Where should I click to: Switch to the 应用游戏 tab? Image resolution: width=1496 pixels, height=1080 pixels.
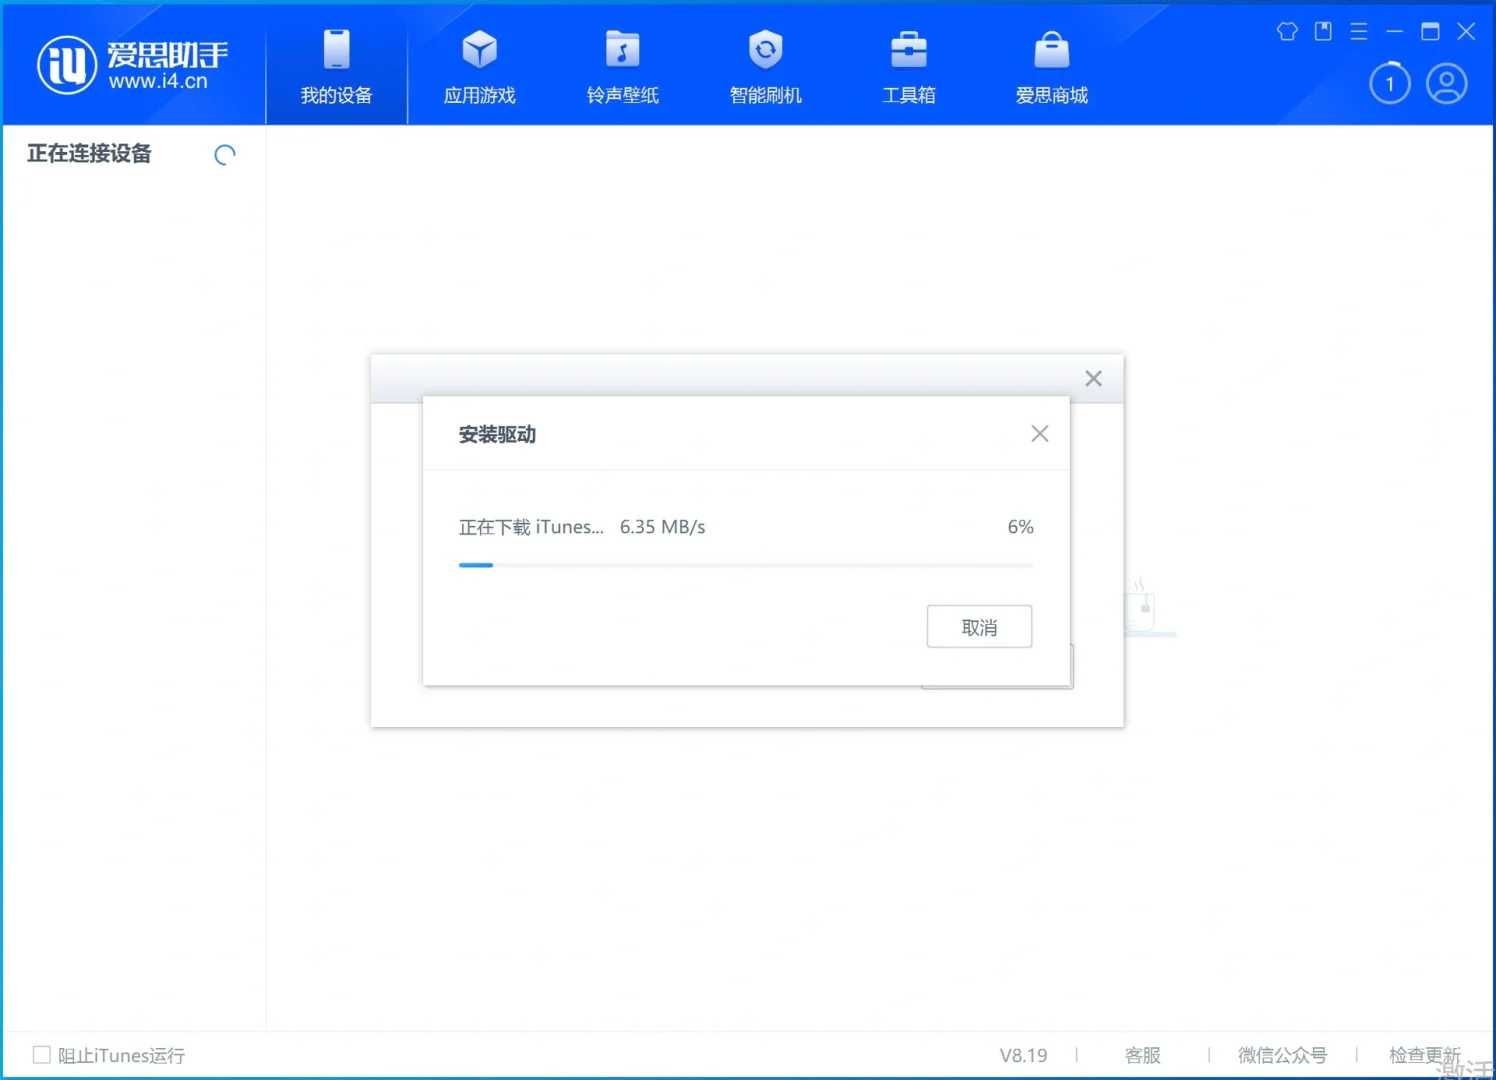[479, 95]
